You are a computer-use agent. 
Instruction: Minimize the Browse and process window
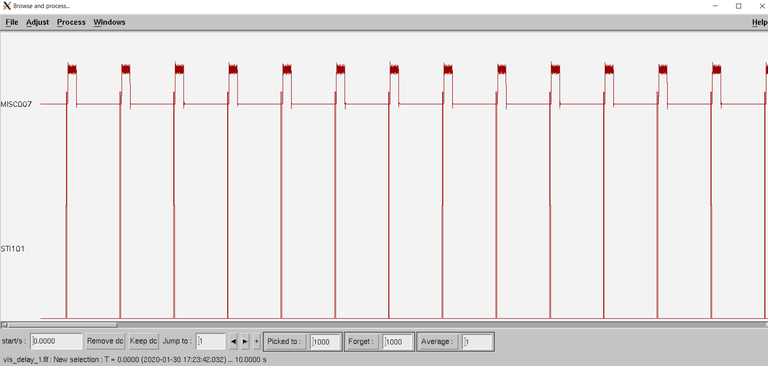tap(716, 6)
